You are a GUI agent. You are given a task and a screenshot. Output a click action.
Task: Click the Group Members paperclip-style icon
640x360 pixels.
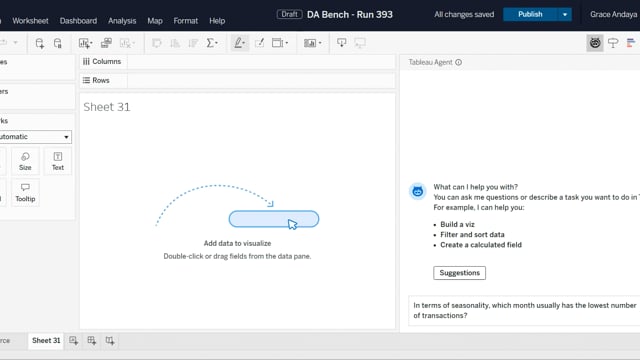click(x=259, y=43)
